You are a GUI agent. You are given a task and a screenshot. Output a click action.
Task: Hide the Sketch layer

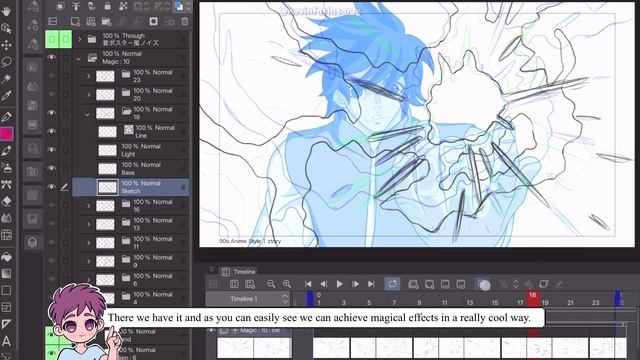click(x=51, y=187)
